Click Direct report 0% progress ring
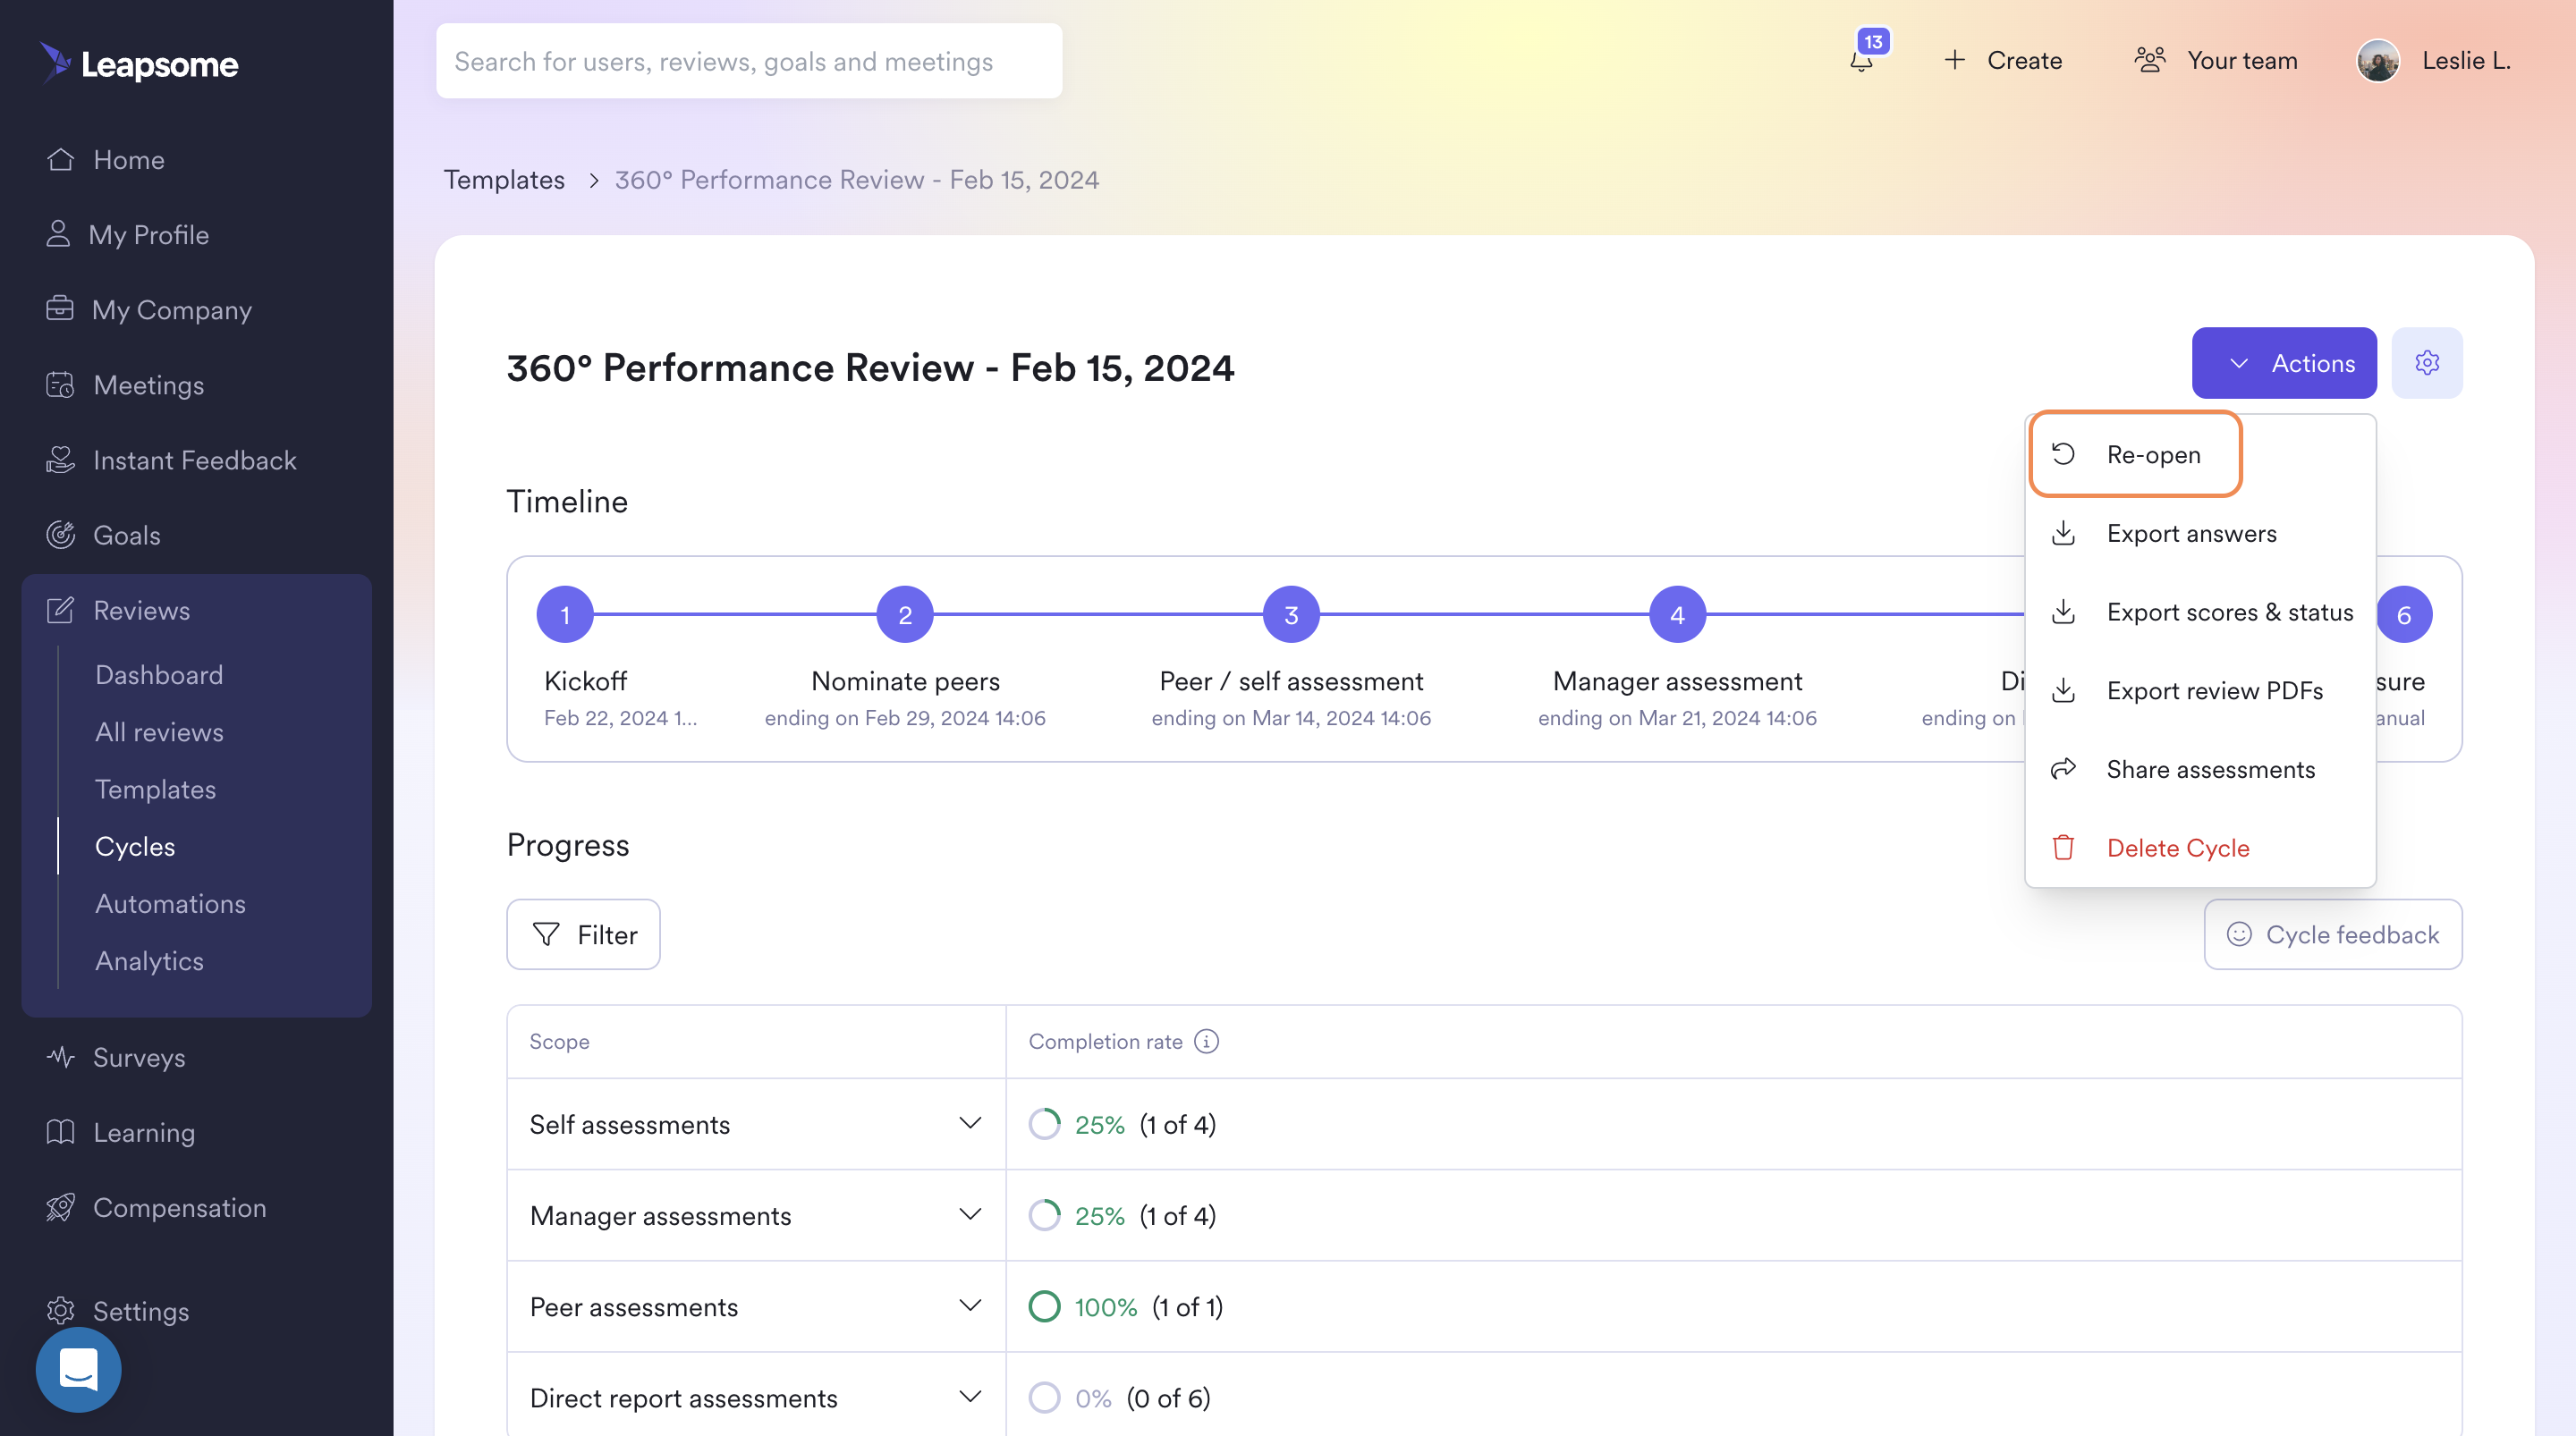Viewport: 2576px width, 1436px height. (1044, 1397)
